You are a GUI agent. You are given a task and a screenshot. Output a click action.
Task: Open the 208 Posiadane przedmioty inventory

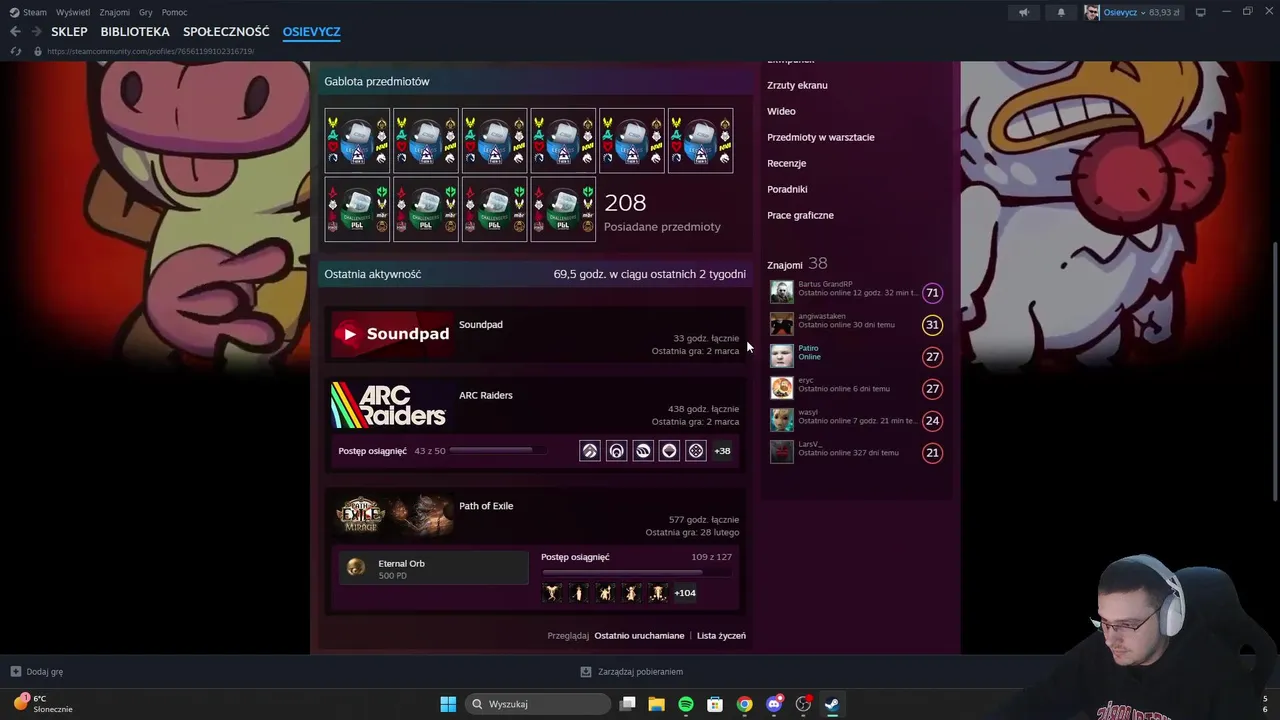click(x=662, y=213)
